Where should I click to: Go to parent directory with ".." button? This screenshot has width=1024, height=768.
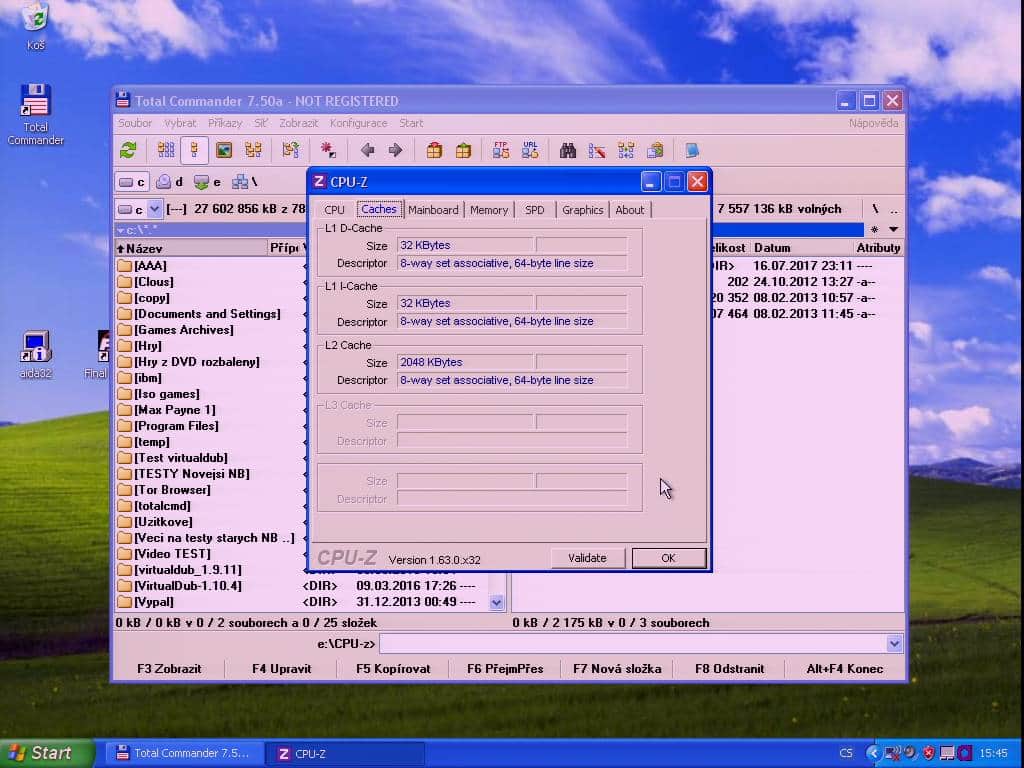pyautogui.click(x=894, y=209)
